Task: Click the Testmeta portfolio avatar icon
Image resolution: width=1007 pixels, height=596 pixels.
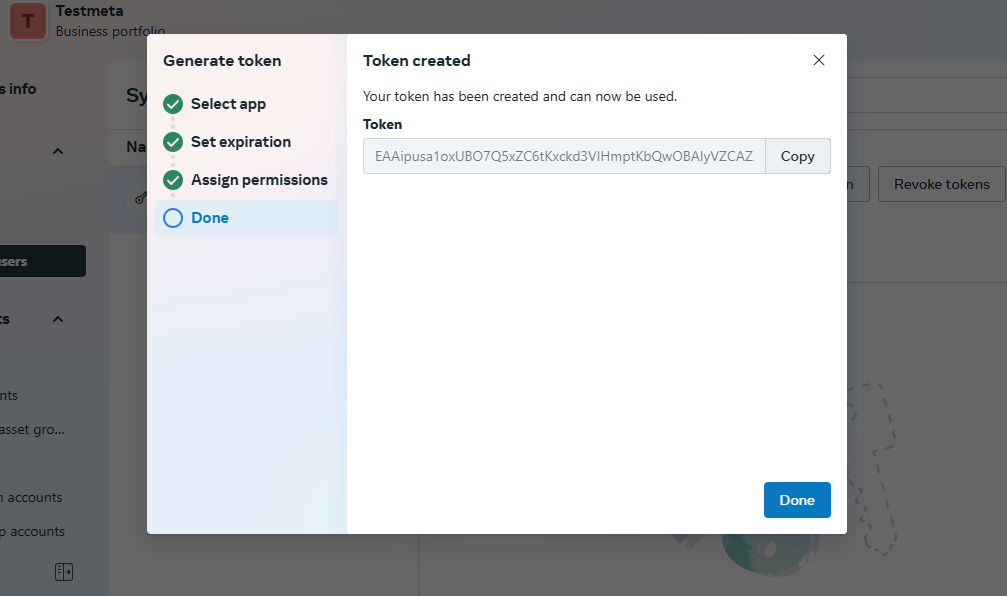Action: click(26, 20)
